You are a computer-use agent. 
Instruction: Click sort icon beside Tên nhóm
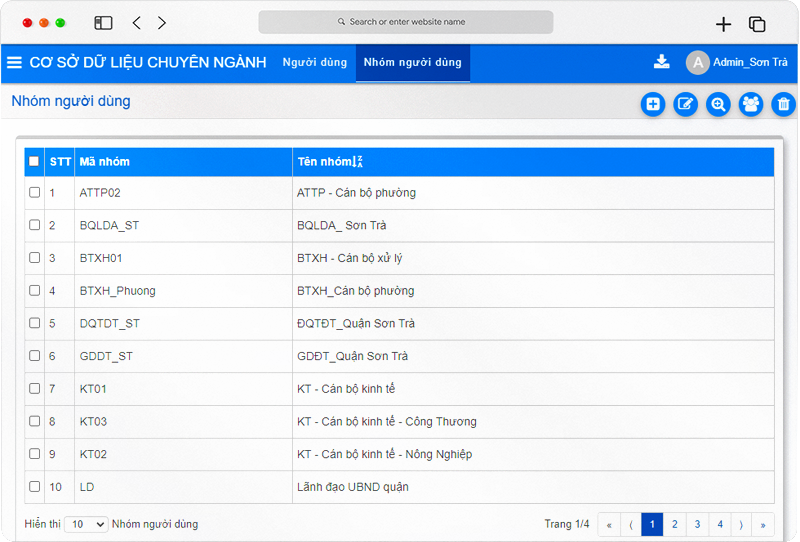tap(357, 162)
